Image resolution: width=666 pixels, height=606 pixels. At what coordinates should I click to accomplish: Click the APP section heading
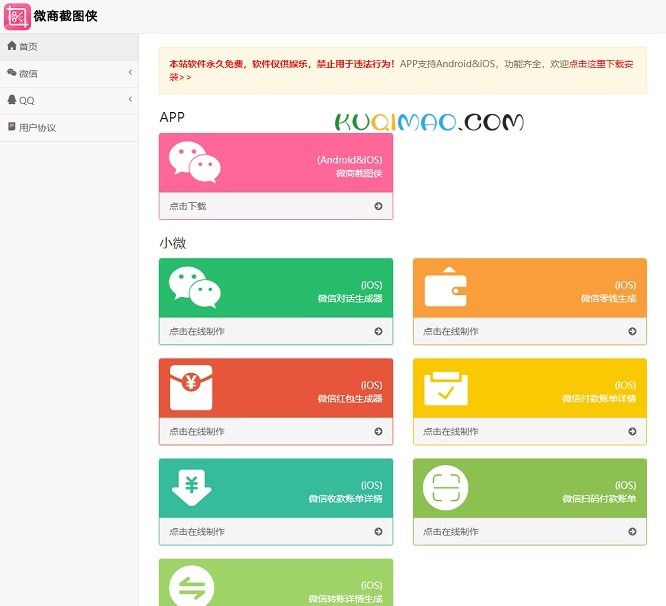click(172, 117)
